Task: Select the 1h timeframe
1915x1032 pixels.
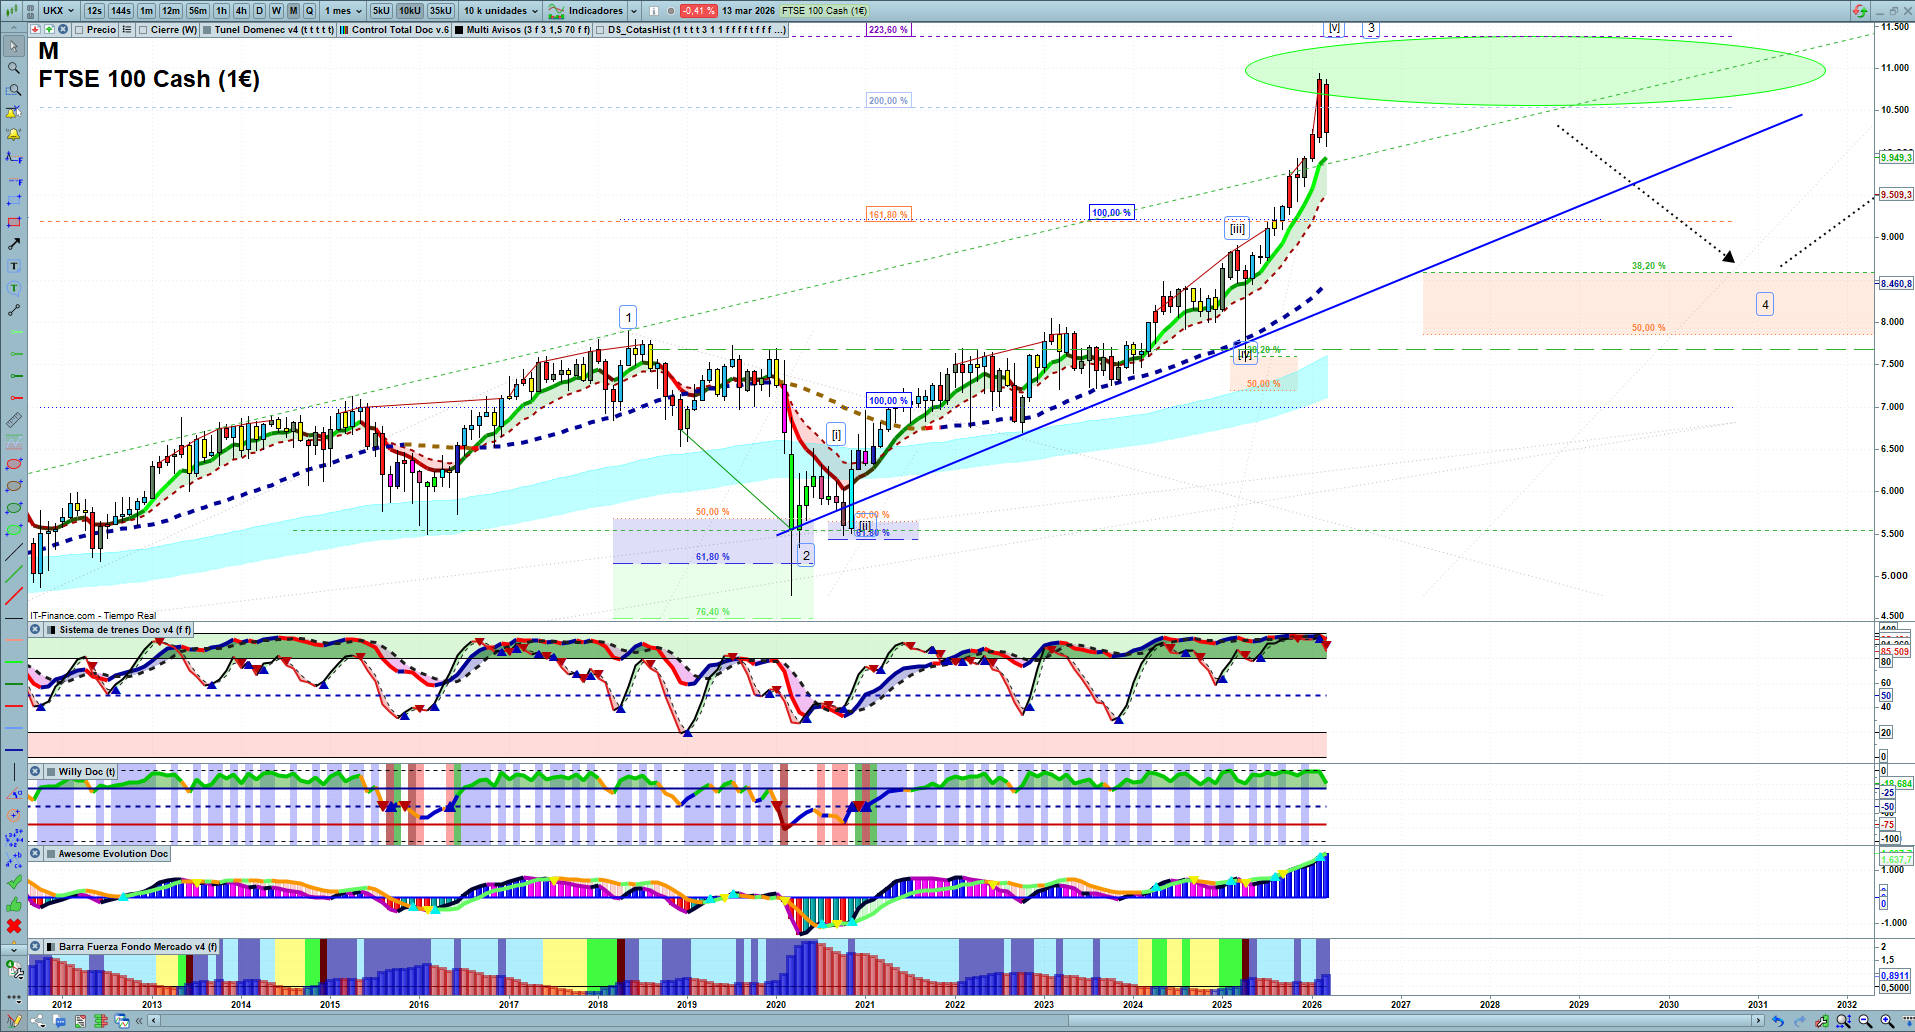Action: [x=221, y=11]
